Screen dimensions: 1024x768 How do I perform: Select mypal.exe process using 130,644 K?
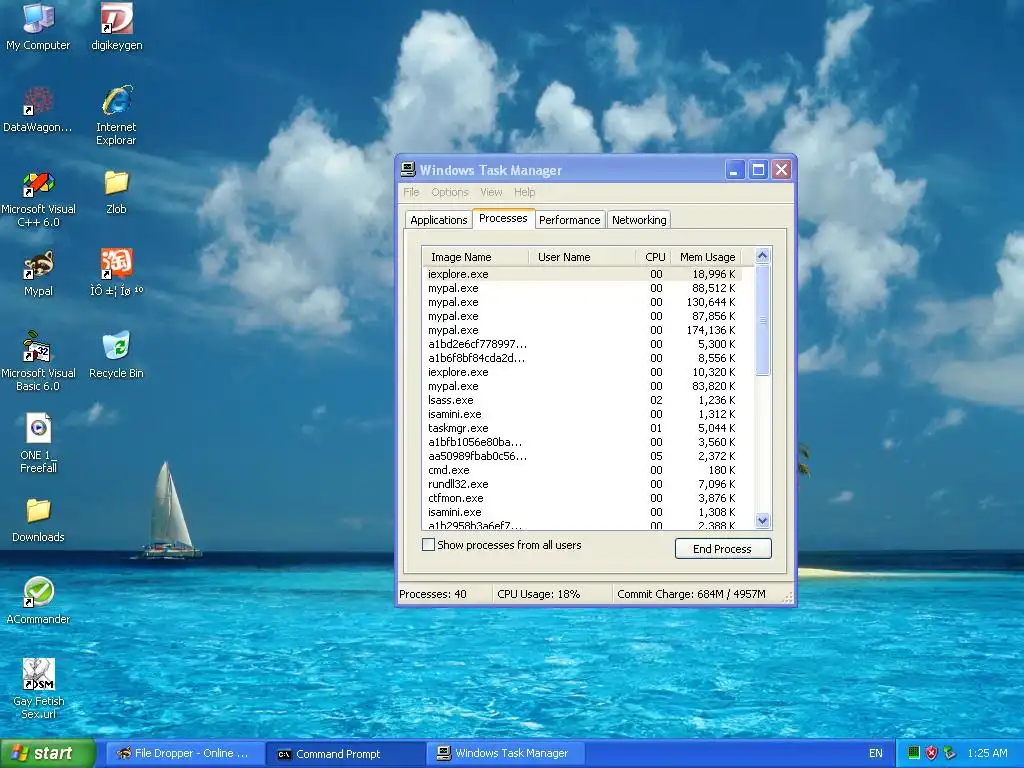click(583, 302)
